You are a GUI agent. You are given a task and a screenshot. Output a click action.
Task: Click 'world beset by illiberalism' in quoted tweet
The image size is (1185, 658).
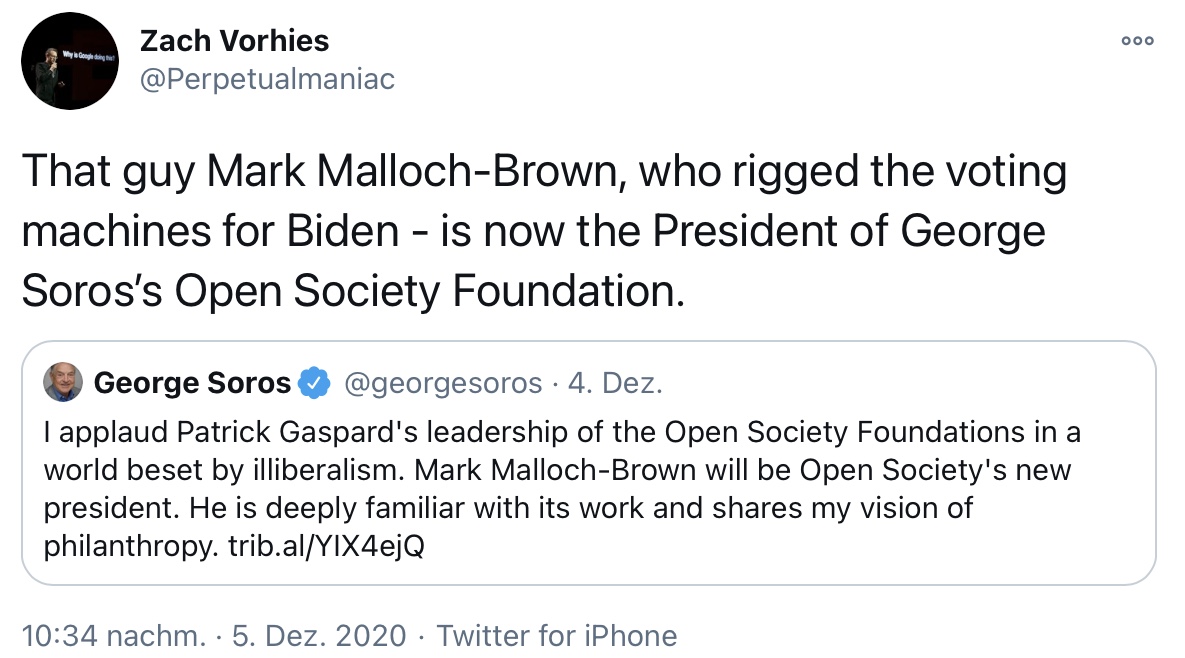(x=224, y=470)
